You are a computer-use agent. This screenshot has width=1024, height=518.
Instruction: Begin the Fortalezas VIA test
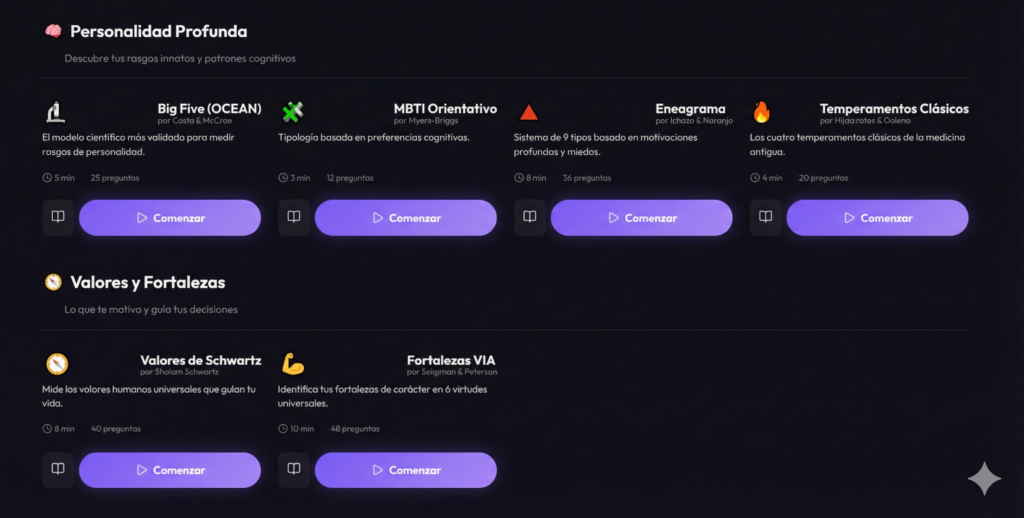pyautogui.click(x=406, y=470)
